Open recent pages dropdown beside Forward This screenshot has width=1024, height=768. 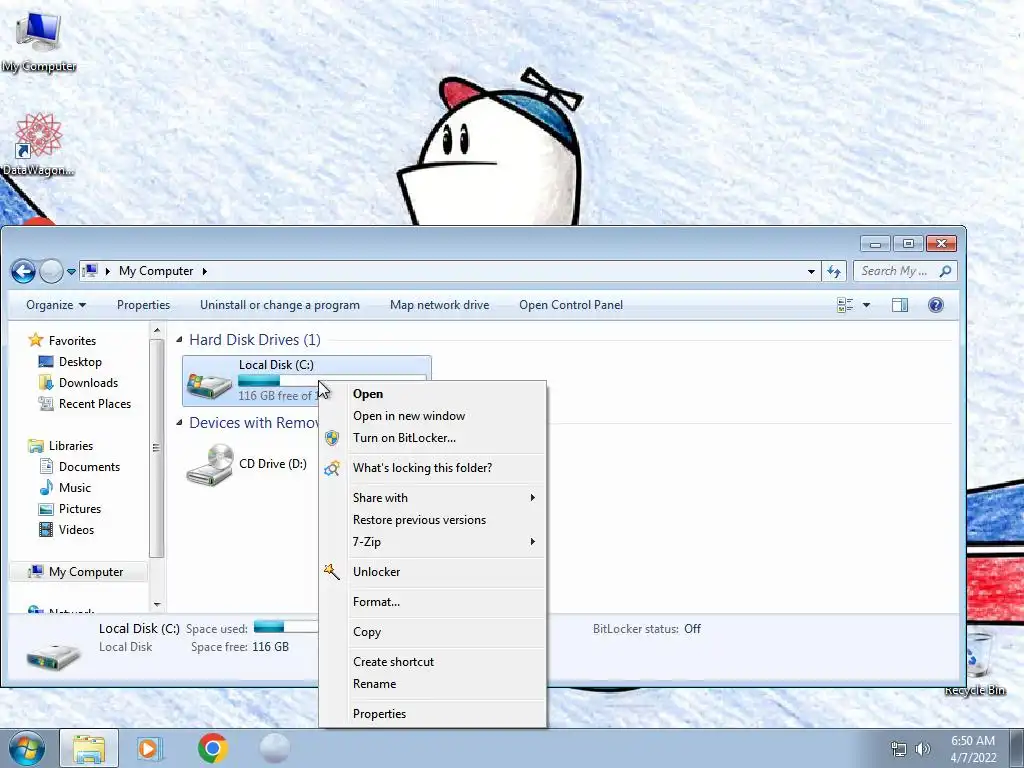tap(71, 272)
